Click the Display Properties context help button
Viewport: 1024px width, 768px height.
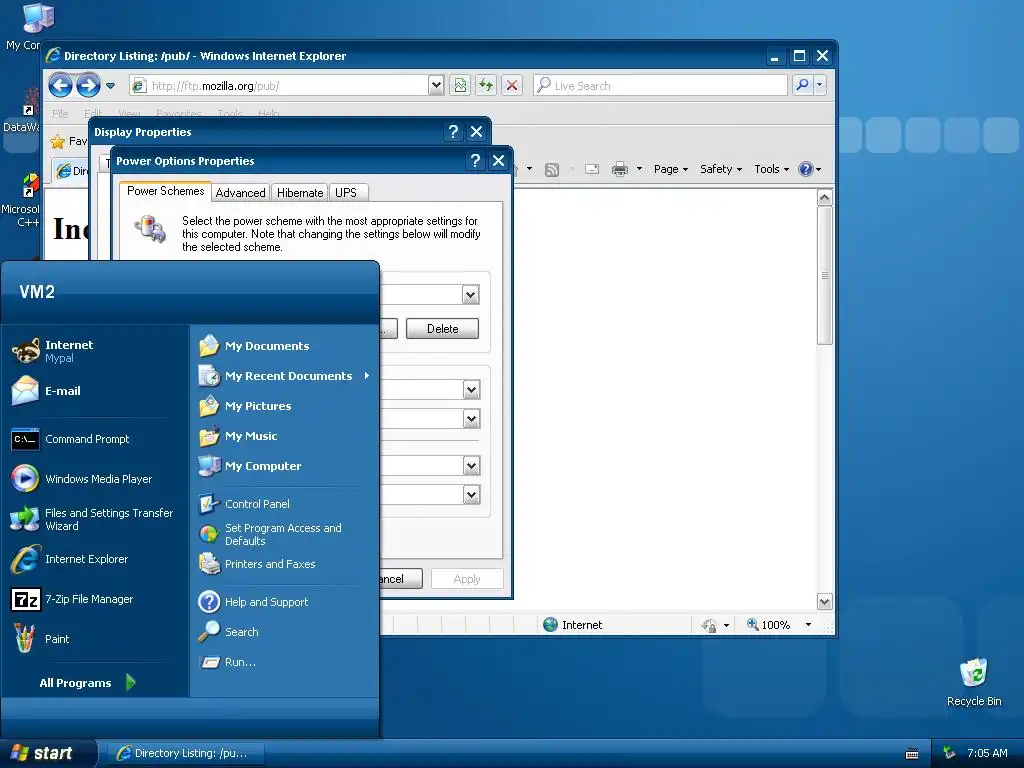[x=453, y=132]
